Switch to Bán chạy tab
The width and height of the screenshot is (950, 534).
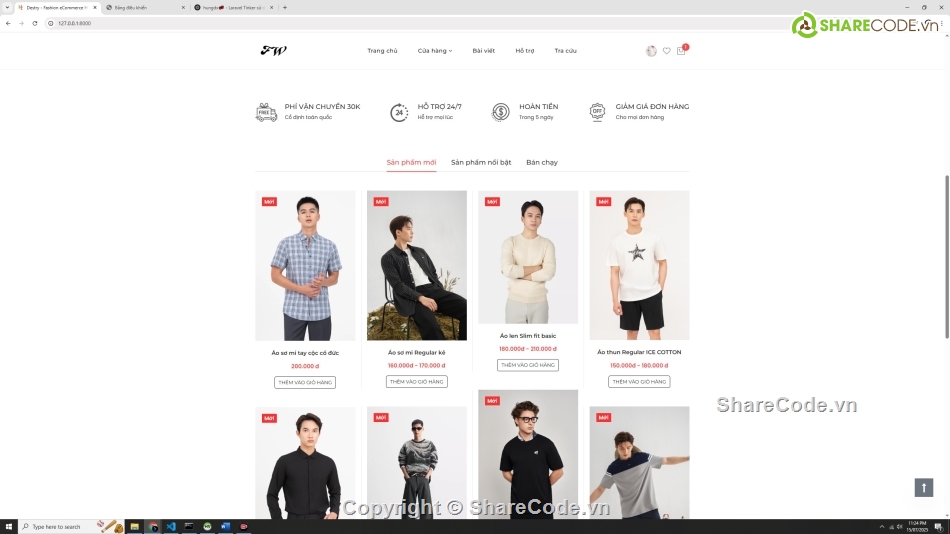(x=542, y=162)
